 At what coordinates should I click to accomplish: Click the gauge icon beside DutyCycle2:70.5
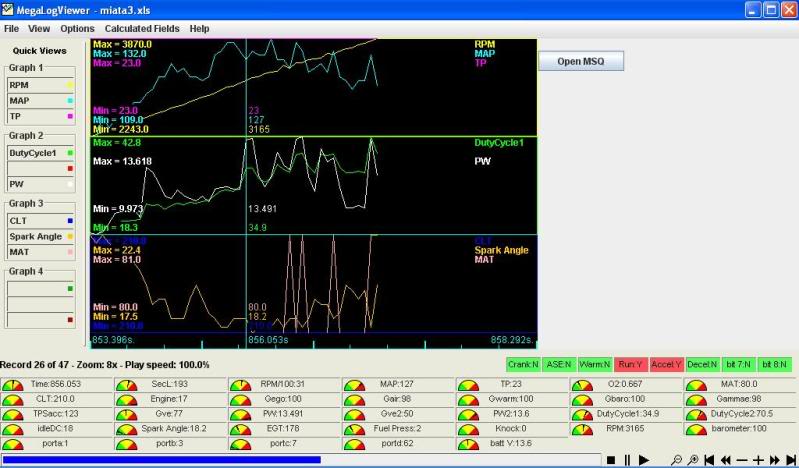tap(697, 415)
